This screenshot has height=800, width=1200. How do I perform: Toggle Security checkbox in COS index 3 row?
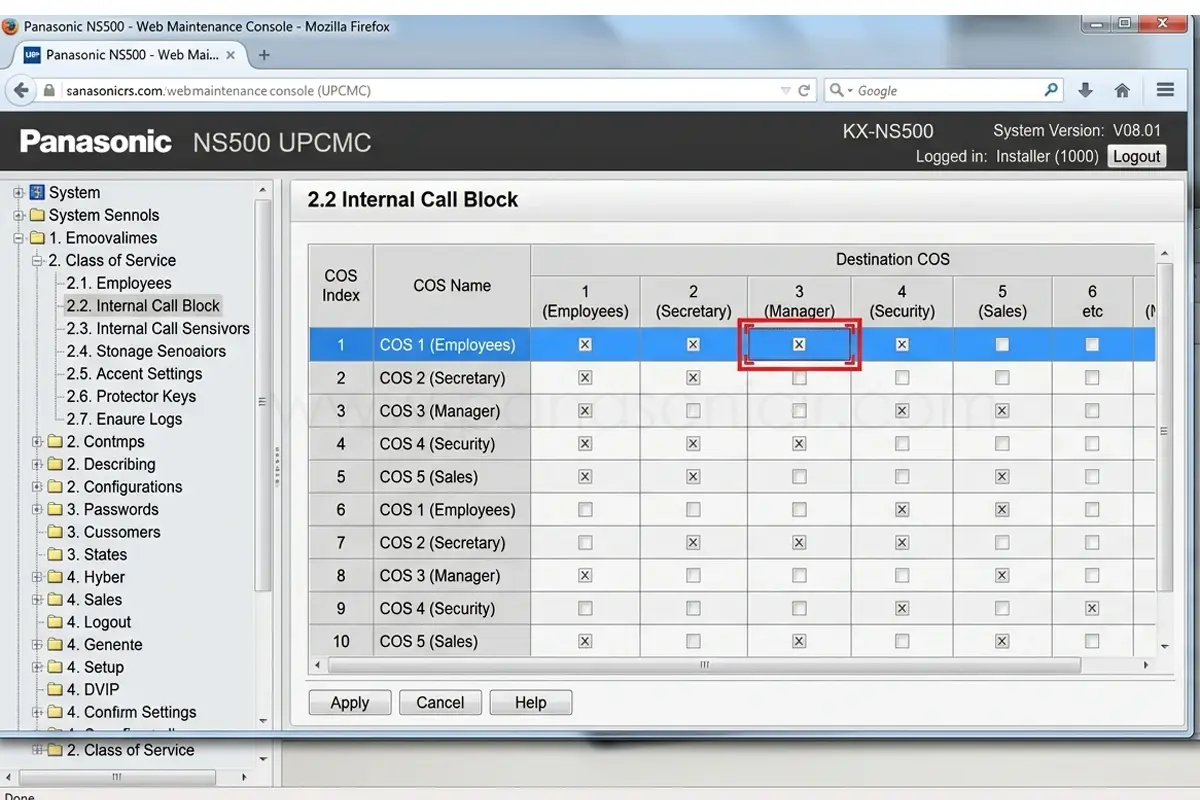tap(902, 411)
